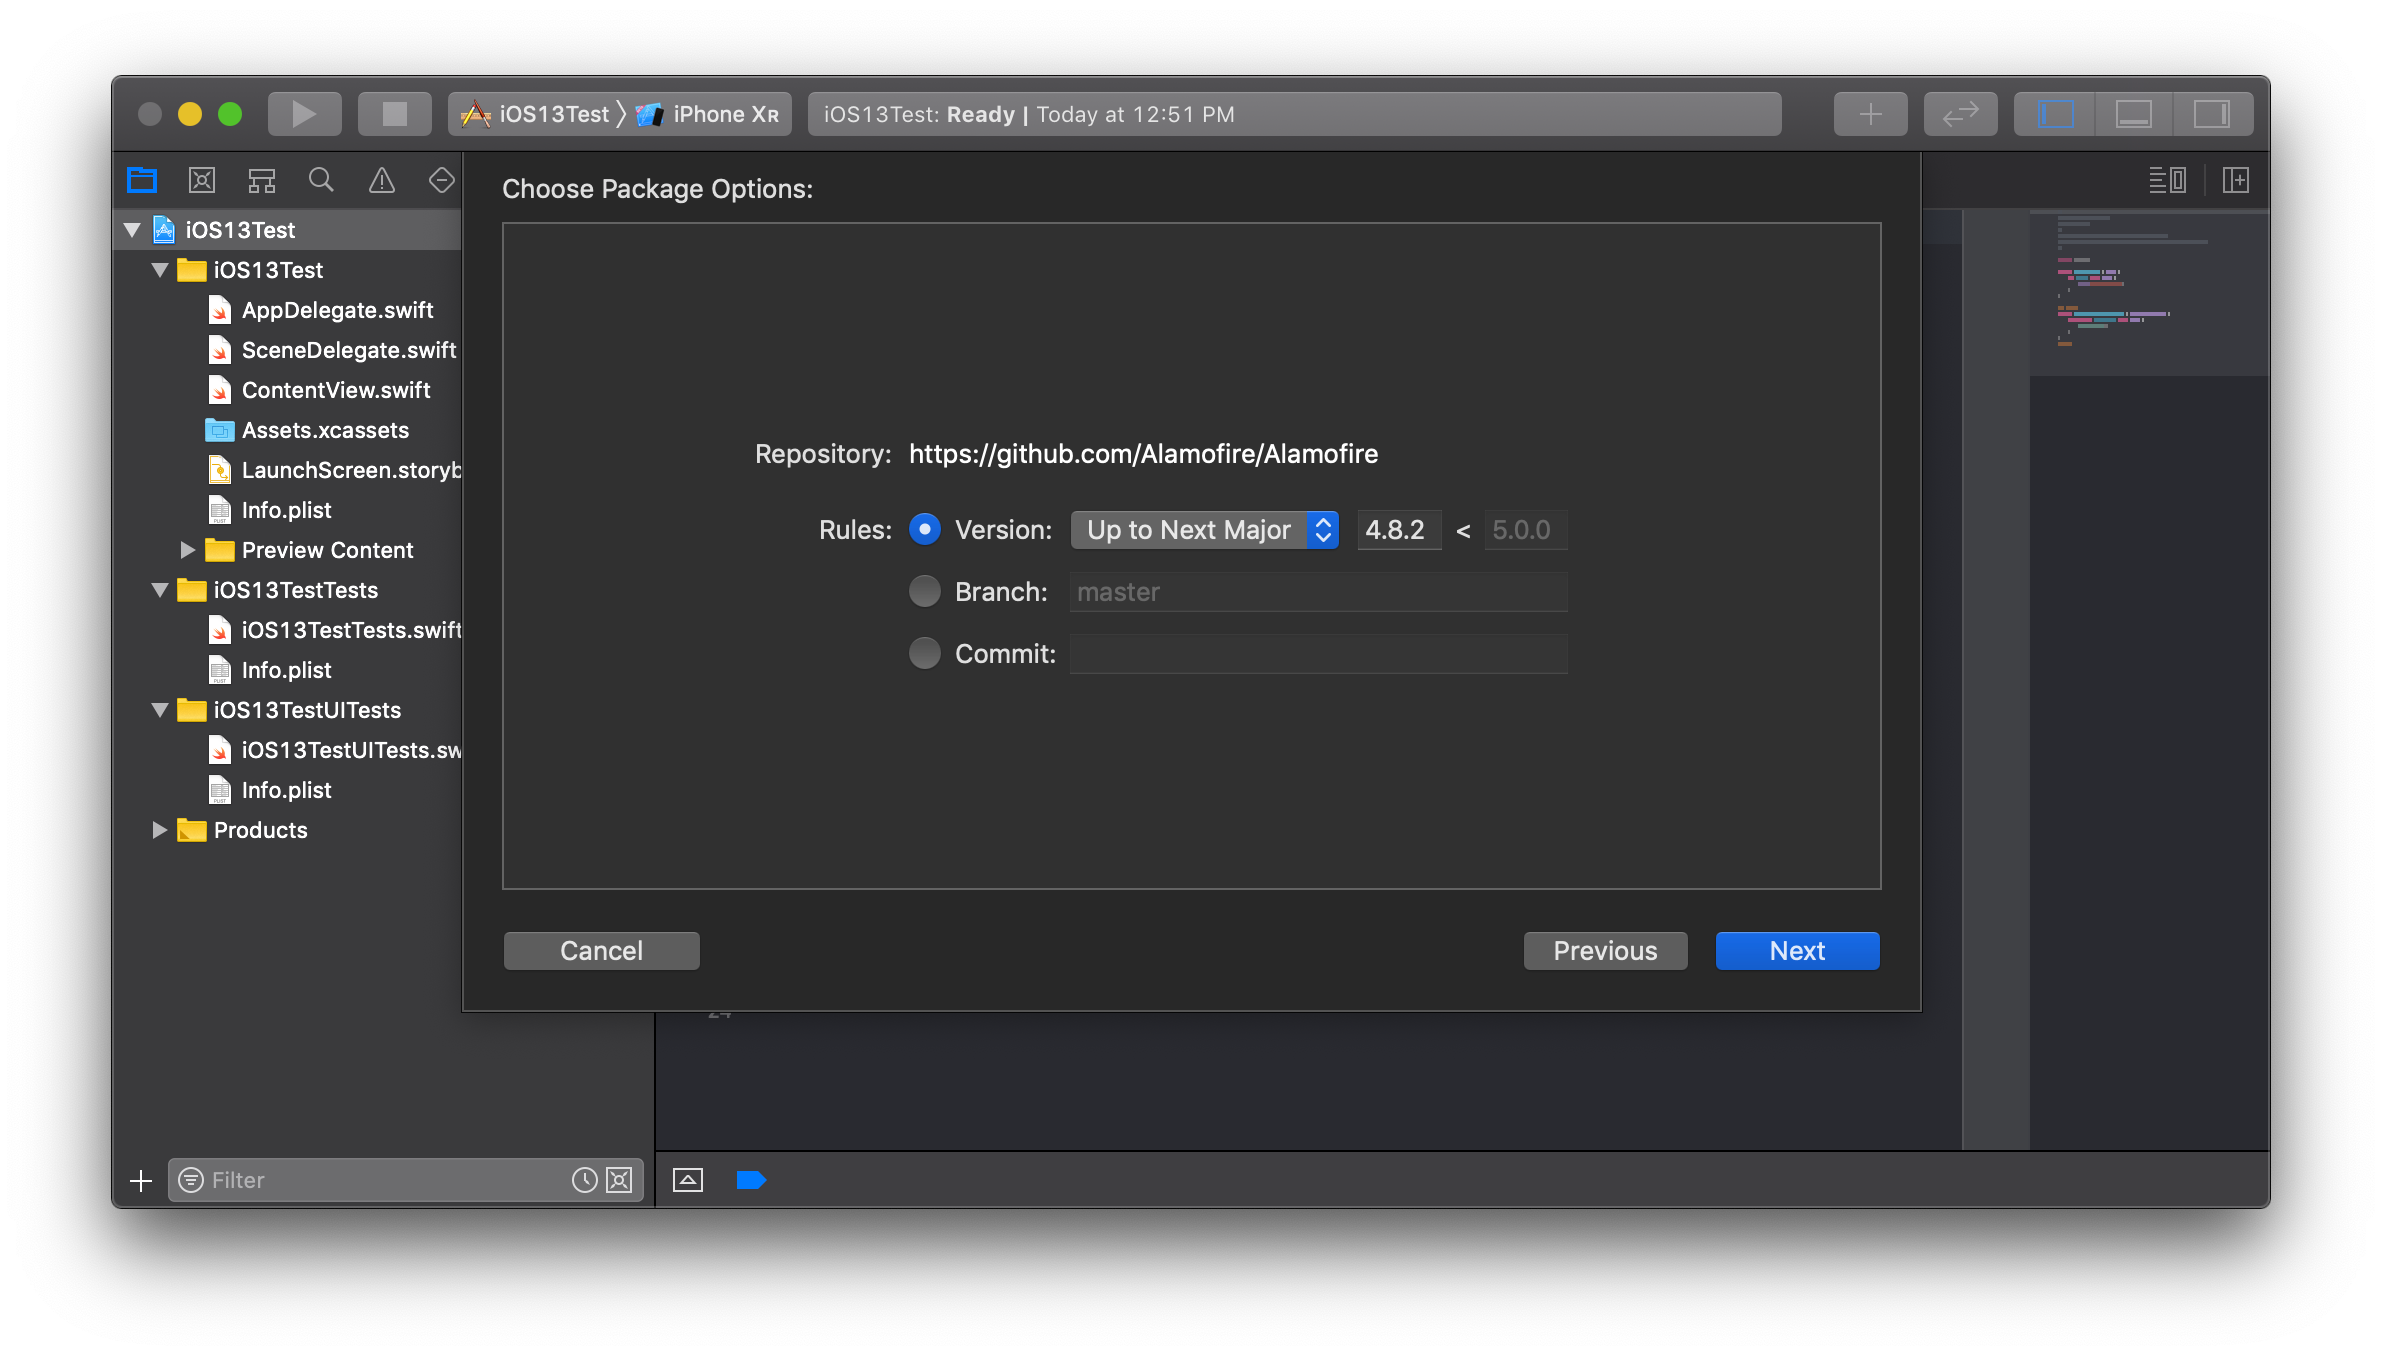Image resolution: width=2382 pixels, height=1356 pixels.
Task: Collapse the iOS13TestUITests group
Action: coord(160,710)
